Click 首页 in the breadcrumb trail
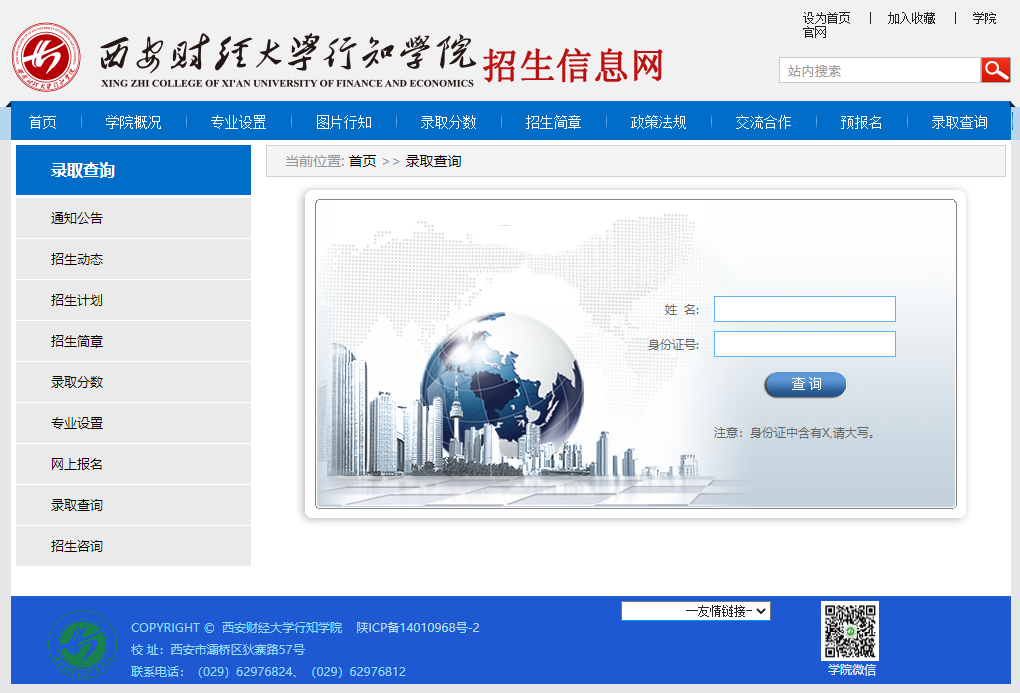Image resolution: width=1020 pixels, height=693 pixels. [x=362, y=161]
